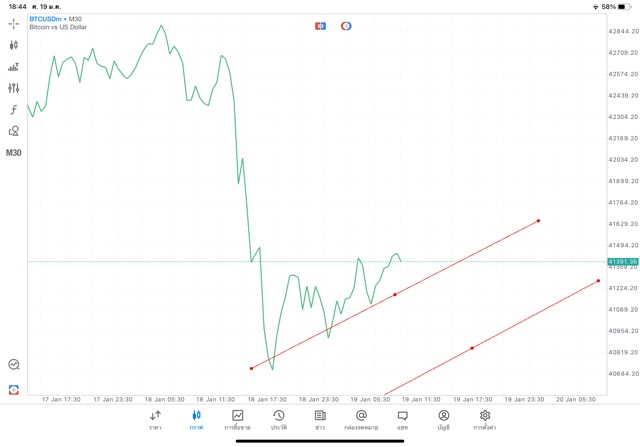Open the การซื้อขาย (Trade) tab
Viewport: 640px width, 447px height.
237,420
